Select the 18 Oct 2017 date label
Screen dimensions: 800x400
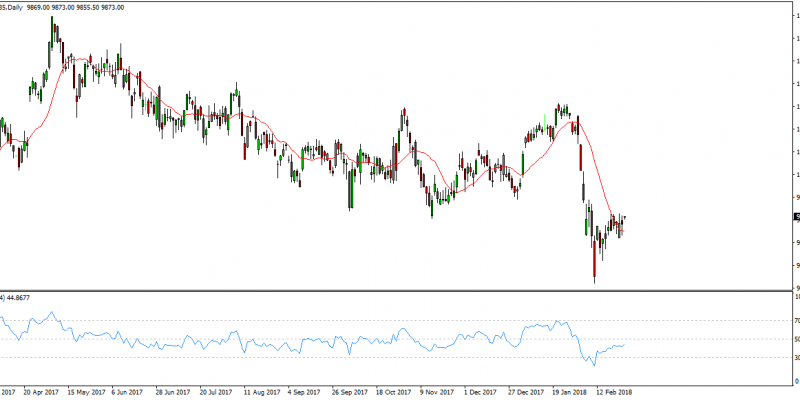pos(395,393)
